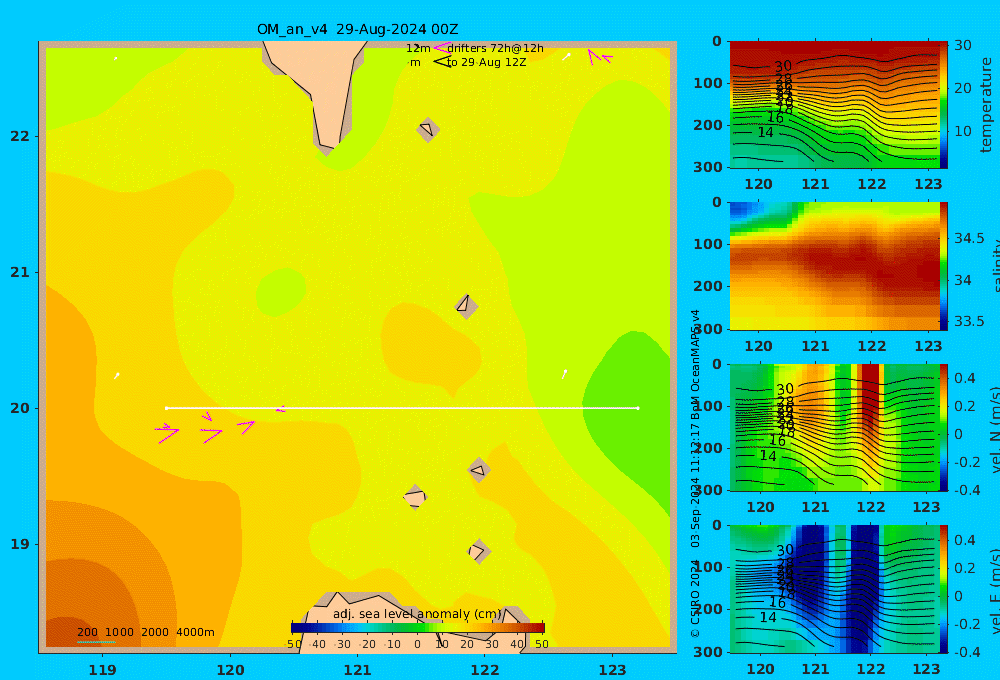Click latitude label 21 on main map
The image size is (1000, 680).
click(x=20, y=272)
